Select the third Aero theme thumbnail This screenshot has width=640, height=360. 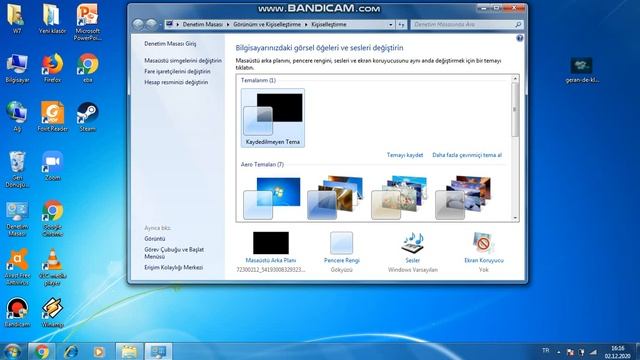pos(400,198)
